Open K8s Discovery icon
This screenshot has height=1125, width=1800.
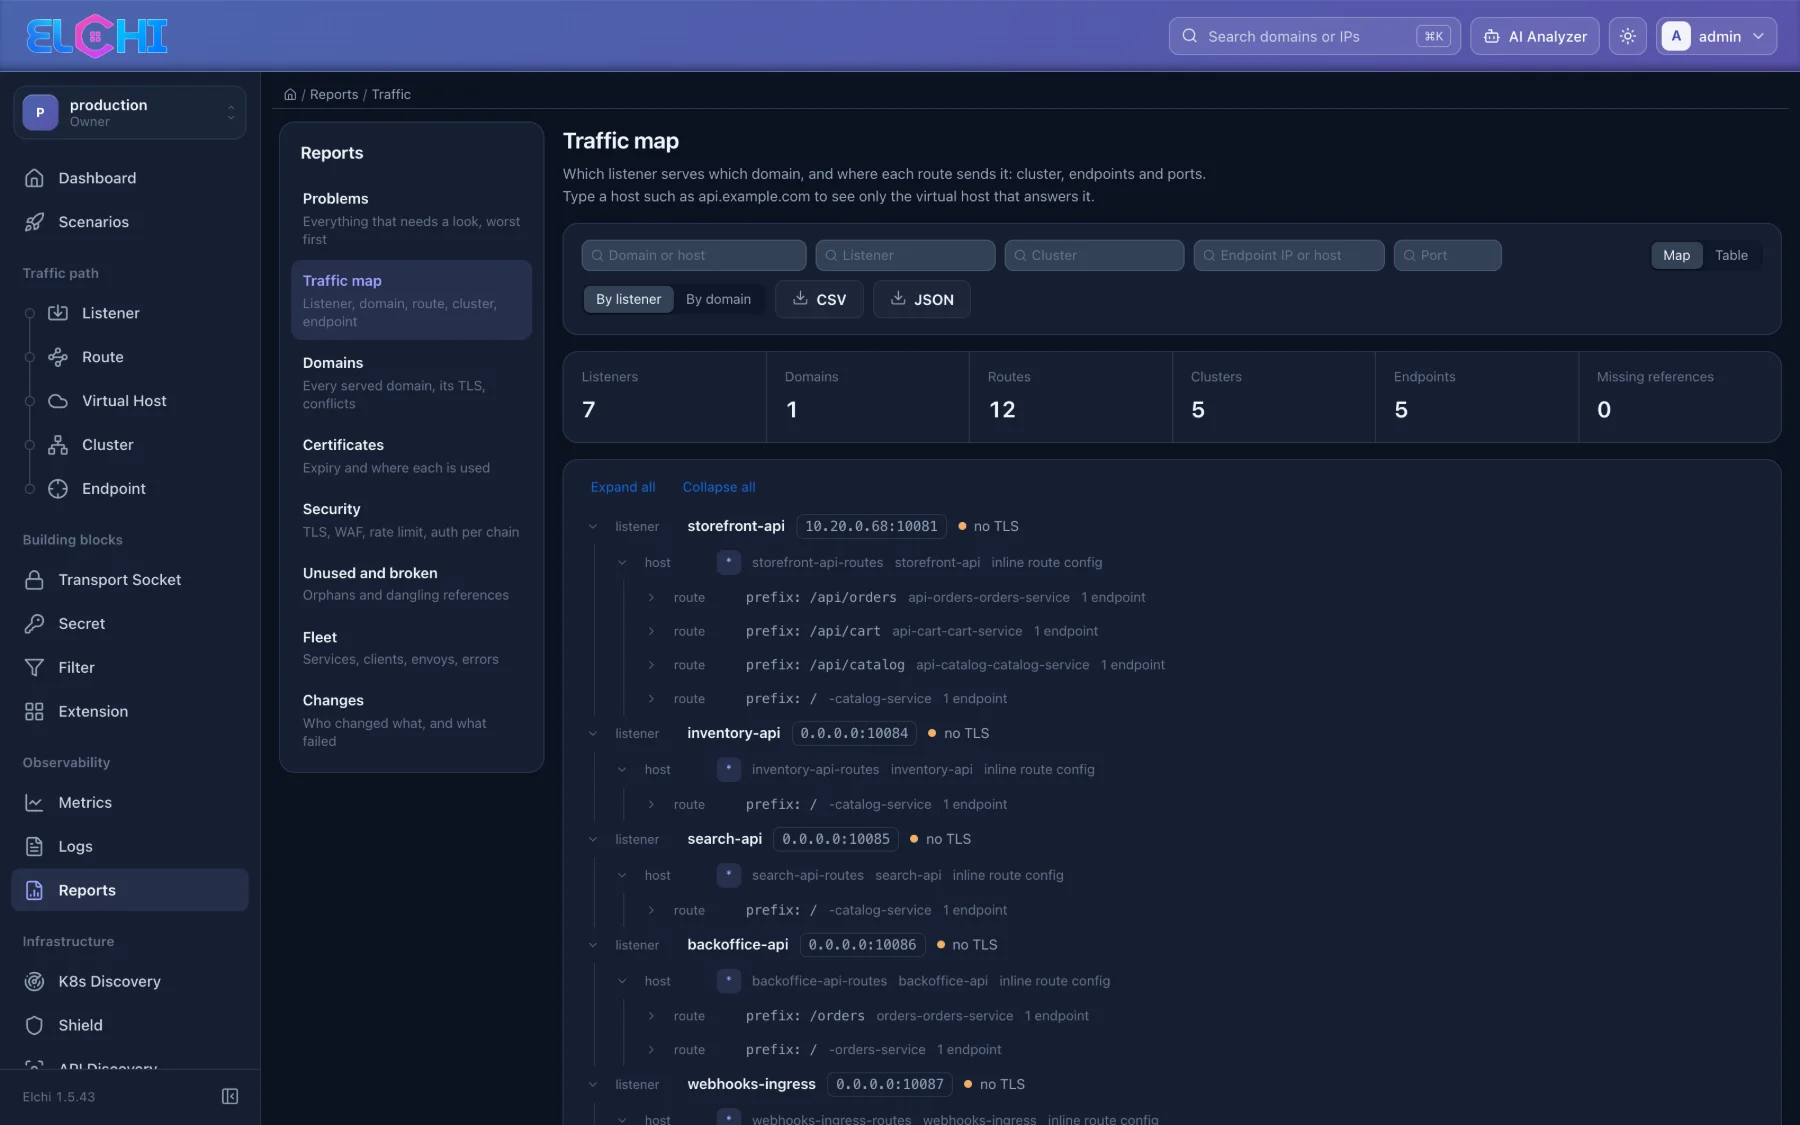coord(34,982)
